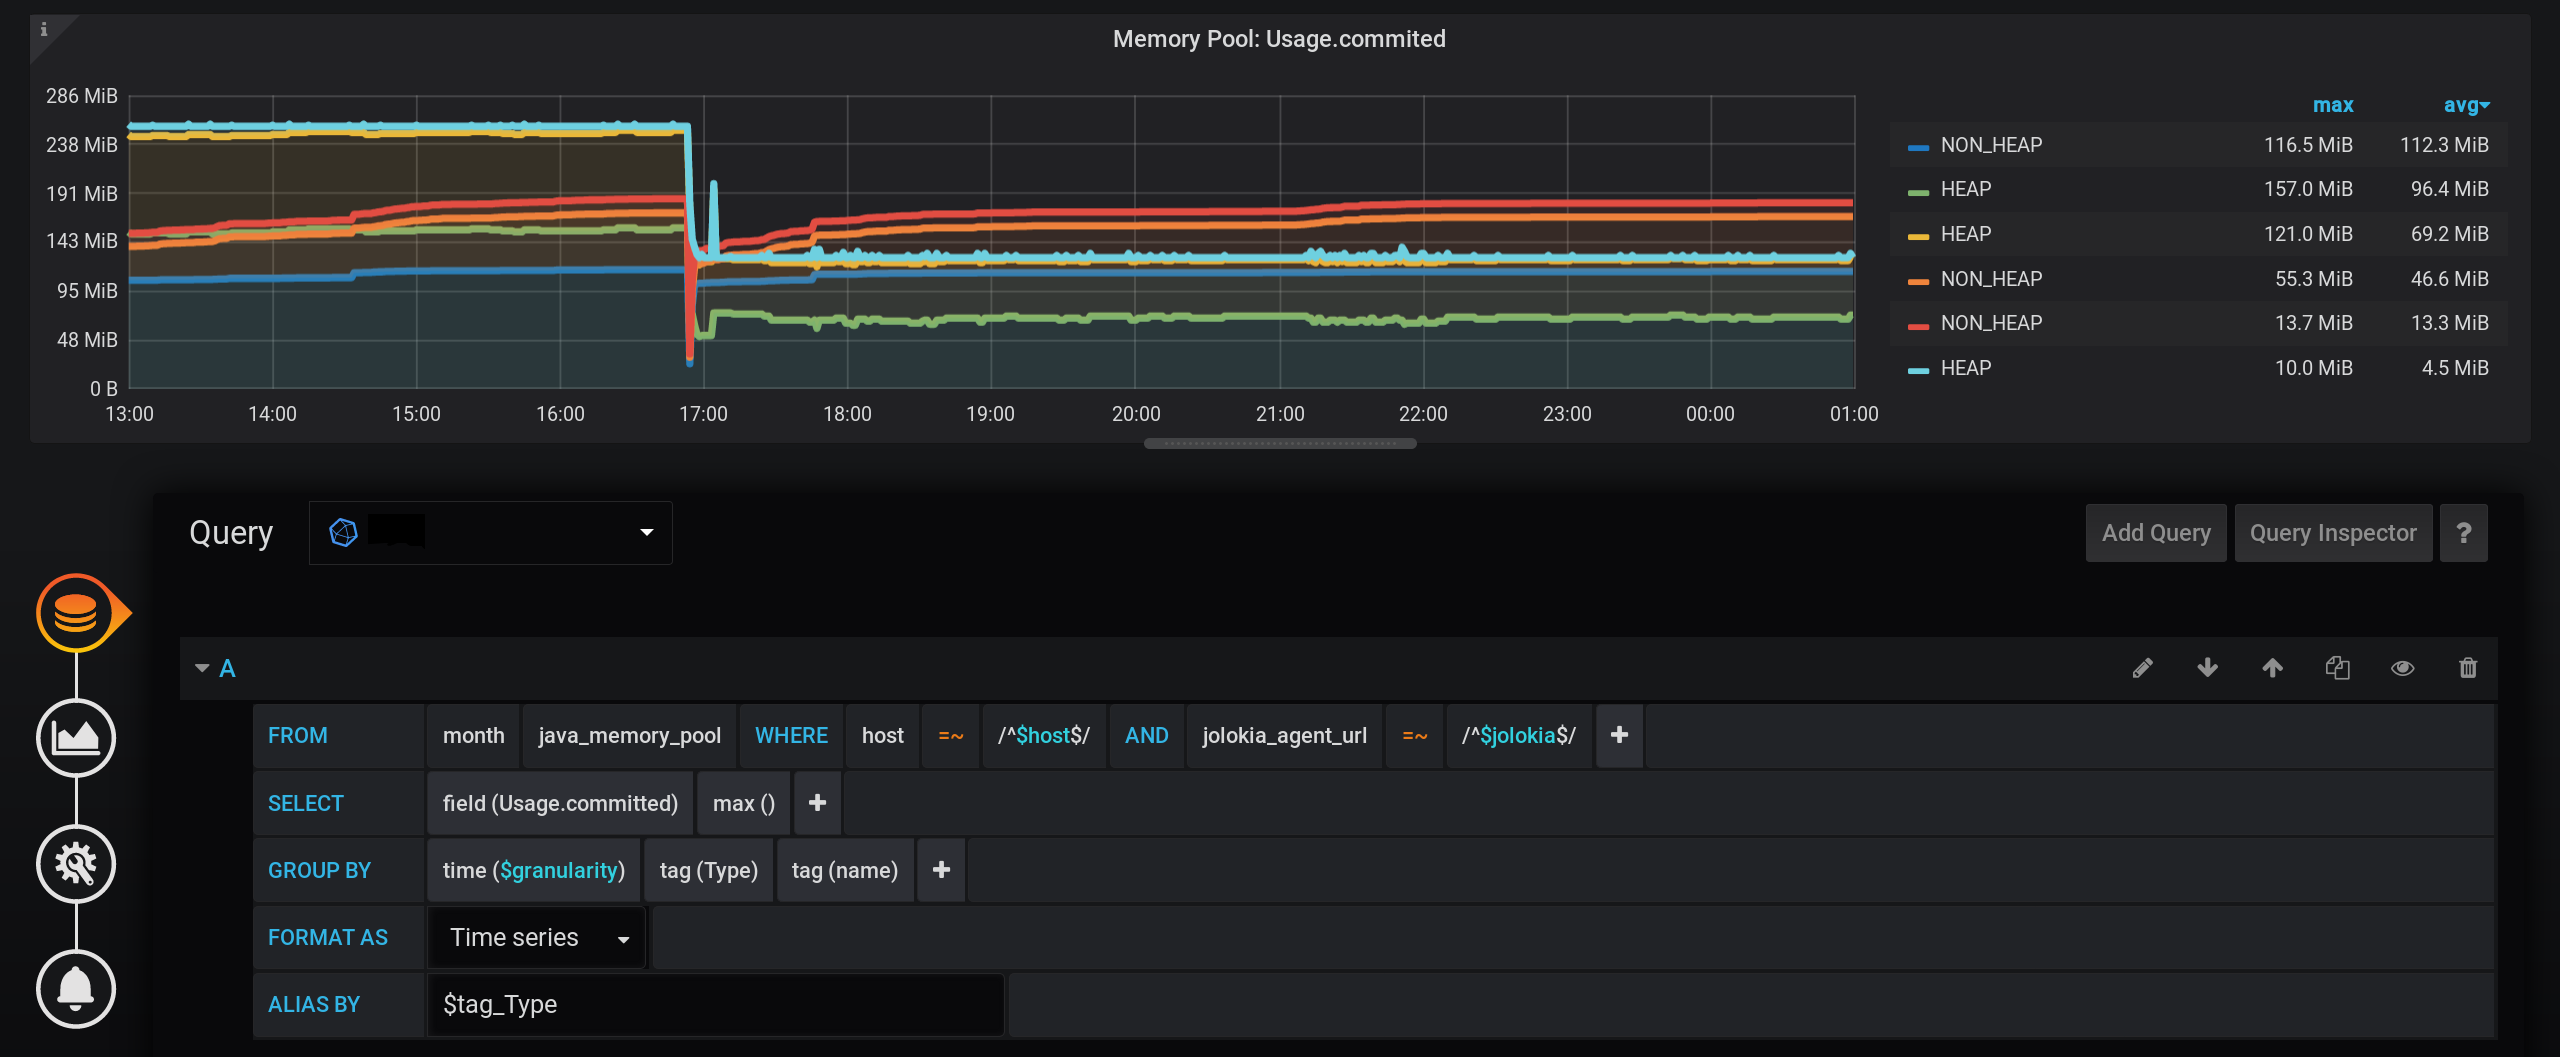Click the panel info icon

click(x=43, y=30)
